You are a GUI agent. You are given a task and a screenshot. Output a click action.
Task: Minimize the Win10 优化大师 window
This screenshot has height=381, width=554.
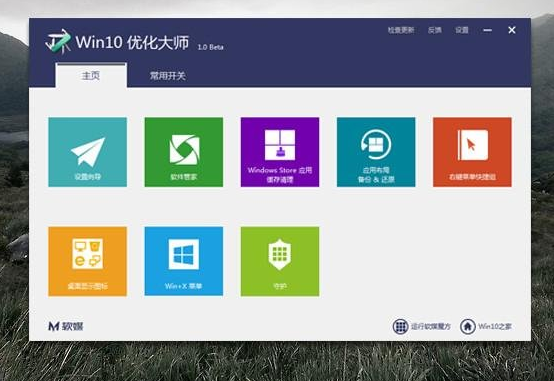pyautogui.click(x=488, y=30)
